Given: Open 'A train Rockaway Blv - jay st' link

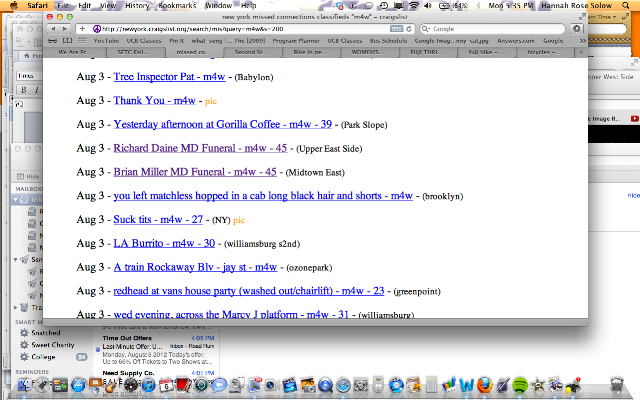Looking at the screenshot, I should pyautogui.click(x=196, y=267).
